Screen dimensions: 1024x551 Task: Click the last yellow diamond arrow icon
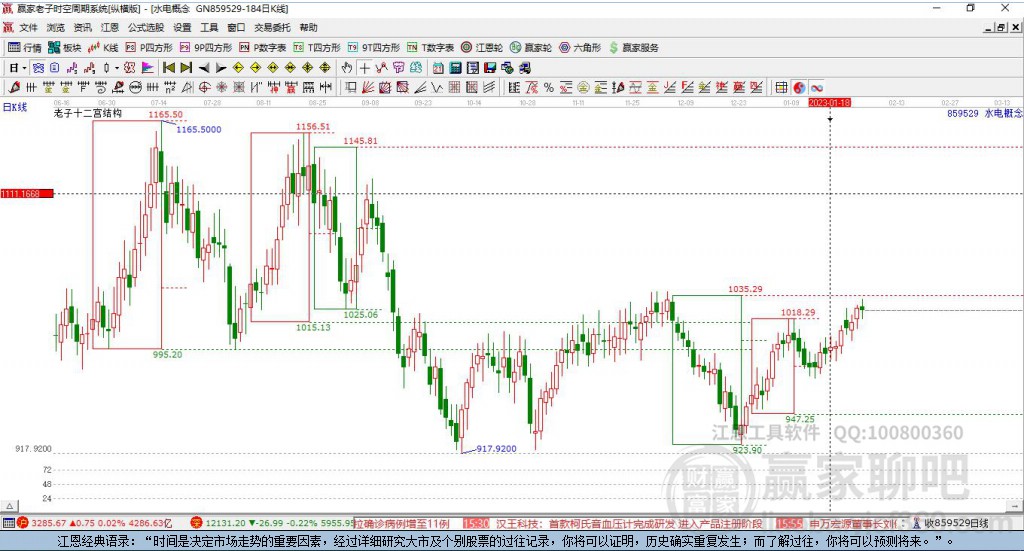(325, 68)
